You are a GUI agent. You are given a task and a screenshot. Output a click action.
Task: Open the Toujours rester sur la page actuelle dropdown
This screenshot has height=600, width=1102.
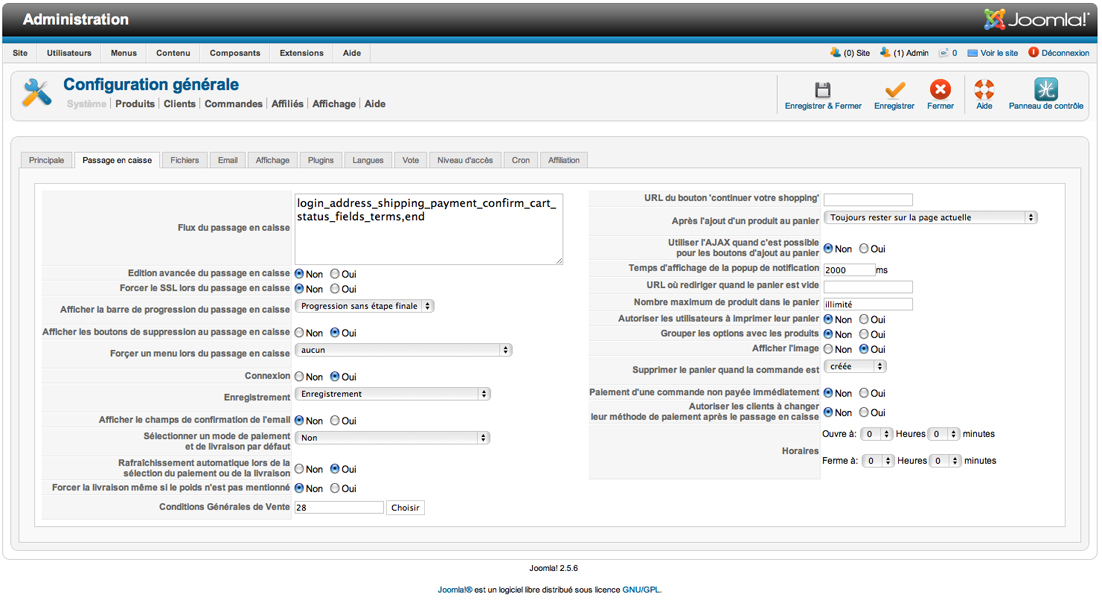coord(931,218)
